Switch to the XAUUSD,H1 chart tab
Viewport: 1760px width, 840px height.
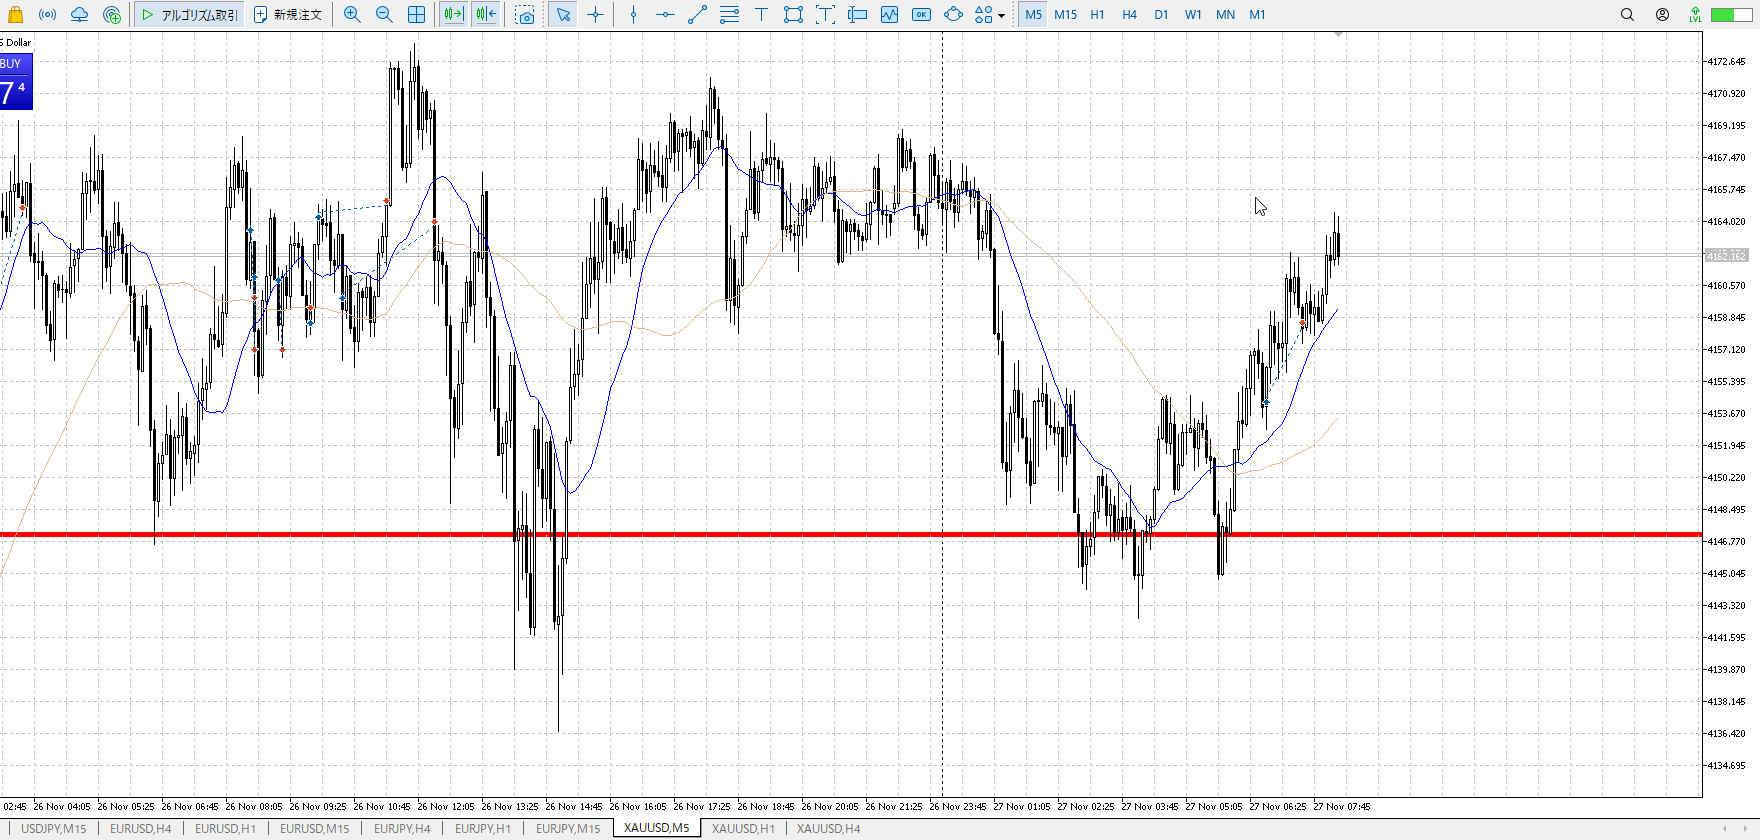point(743,828)
